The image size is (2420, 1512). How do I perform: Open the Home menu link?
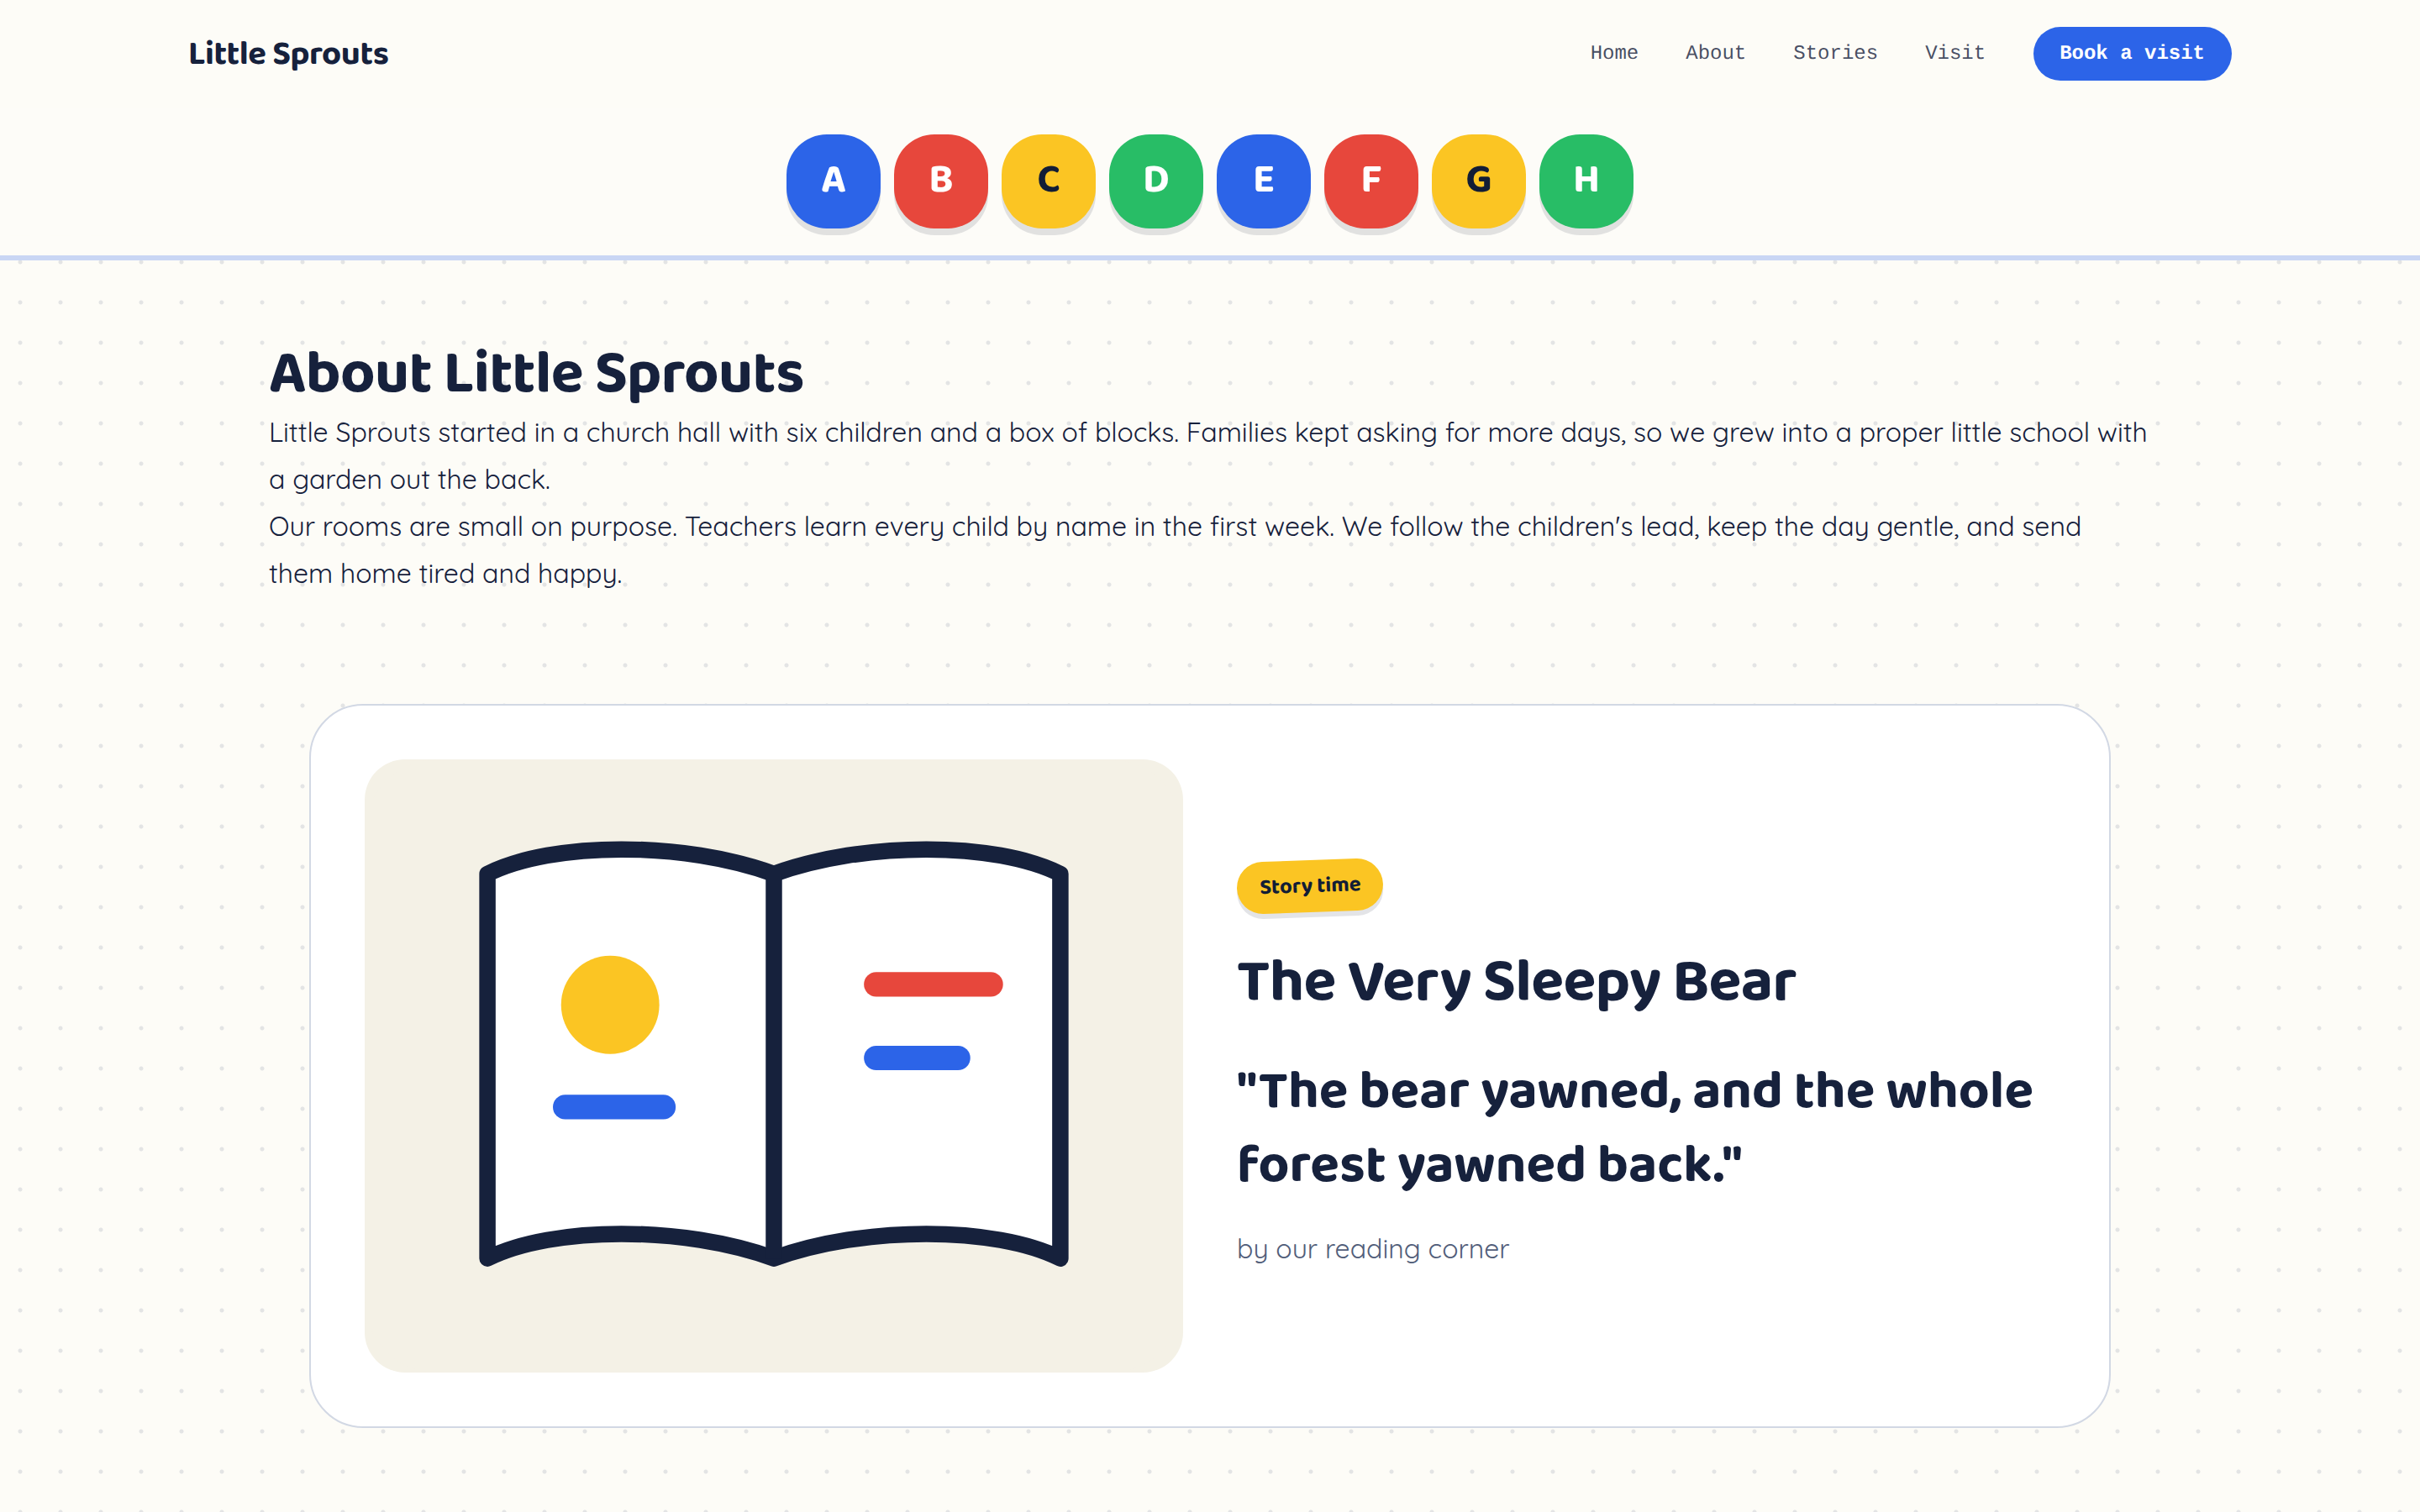(1614, 53)
